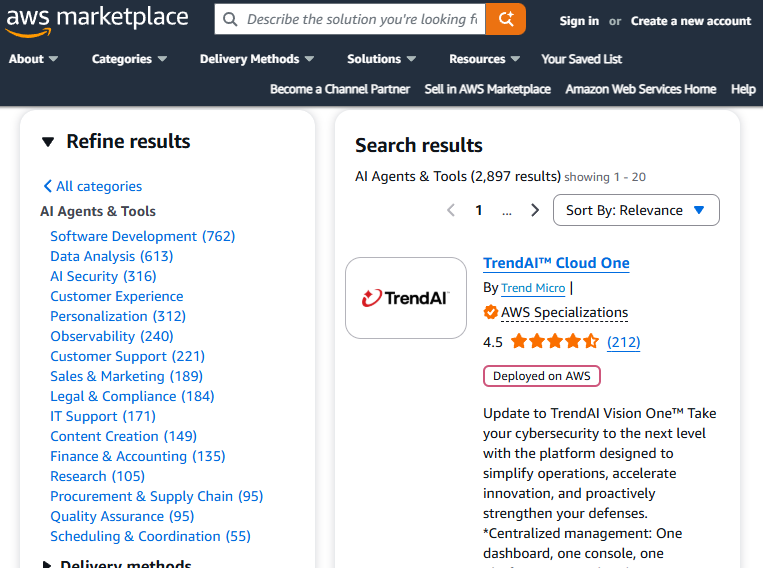Click back chevron for All categories

(47, 186)
